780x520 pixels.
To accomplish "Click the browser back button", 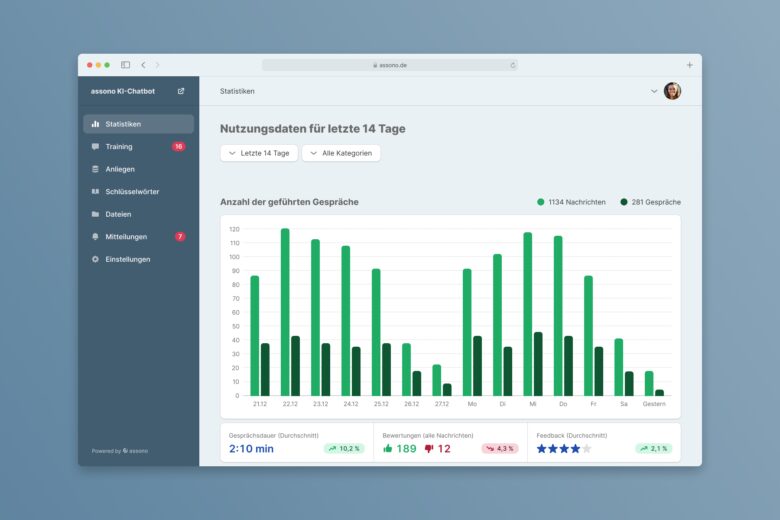I will (x=143, y=65).
